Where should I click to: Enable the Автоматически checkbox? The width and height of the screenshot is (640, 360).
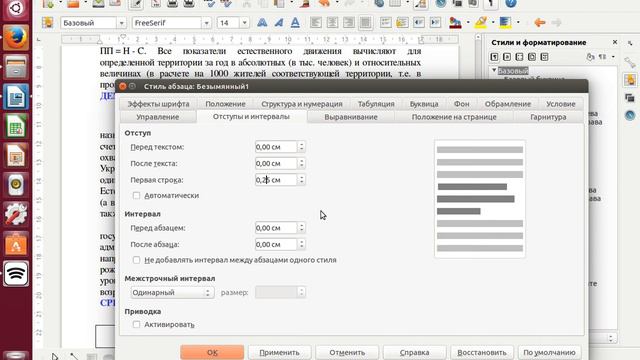(136, 196)
